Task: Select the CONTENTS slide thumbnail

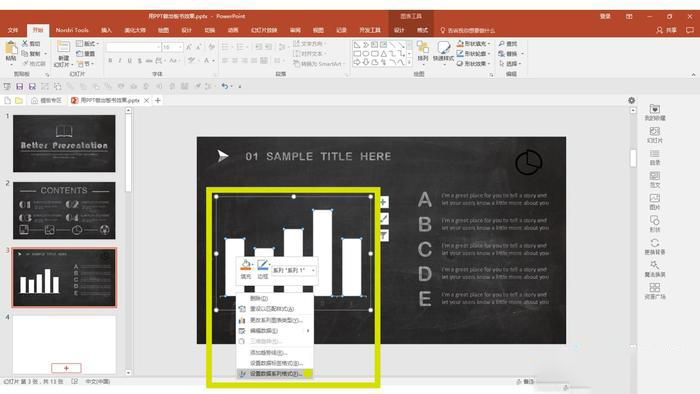Action: pyautogui.click(x=64, y=211)
